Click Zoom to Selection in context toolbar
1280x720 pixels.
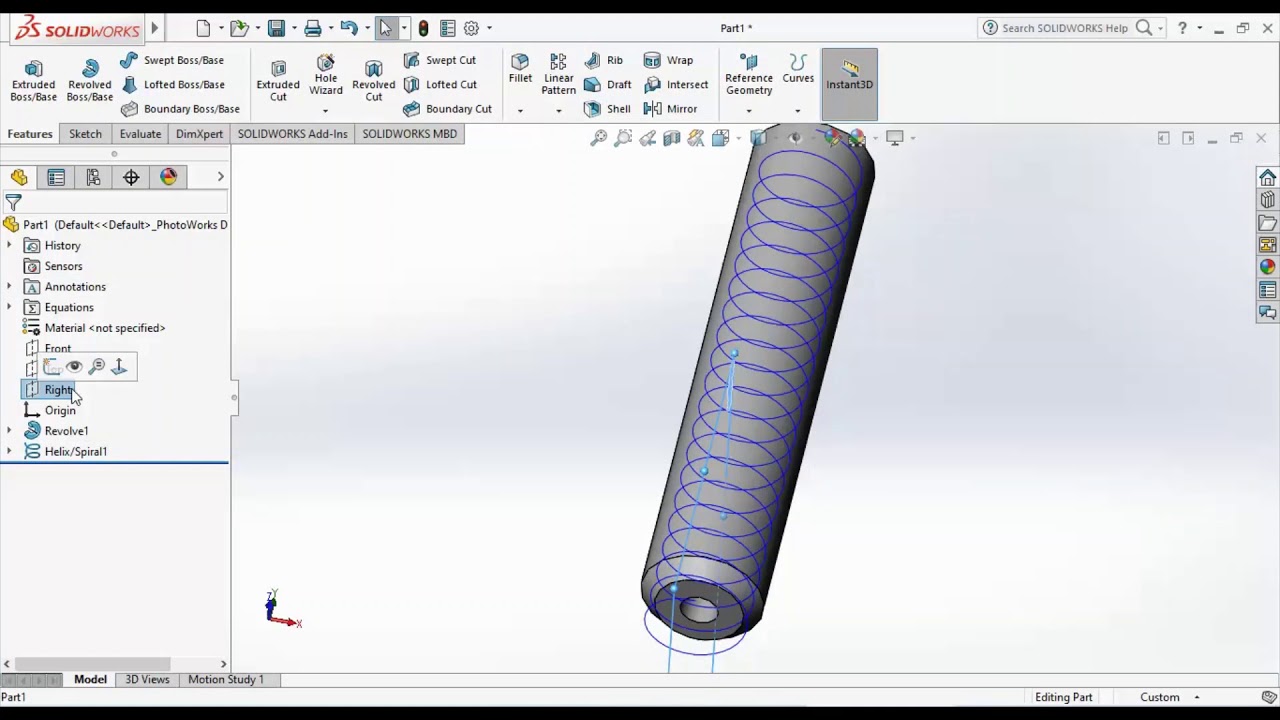(x=97, y=367)
